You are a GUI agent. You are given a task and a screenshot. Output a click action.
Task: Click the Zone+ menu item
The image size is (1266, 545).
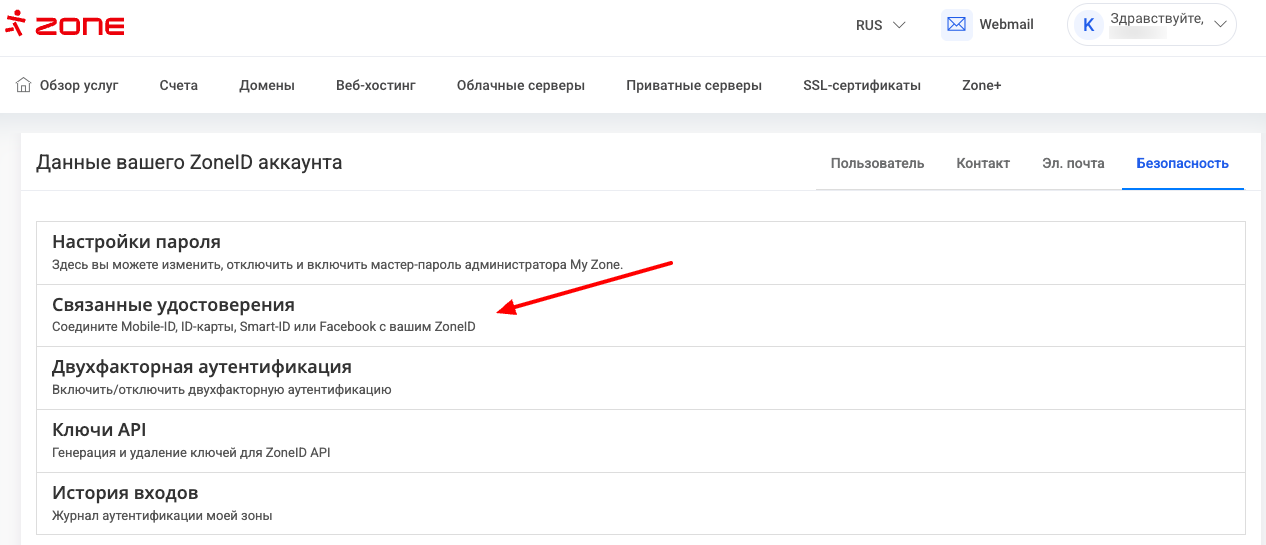click(981, 85)
